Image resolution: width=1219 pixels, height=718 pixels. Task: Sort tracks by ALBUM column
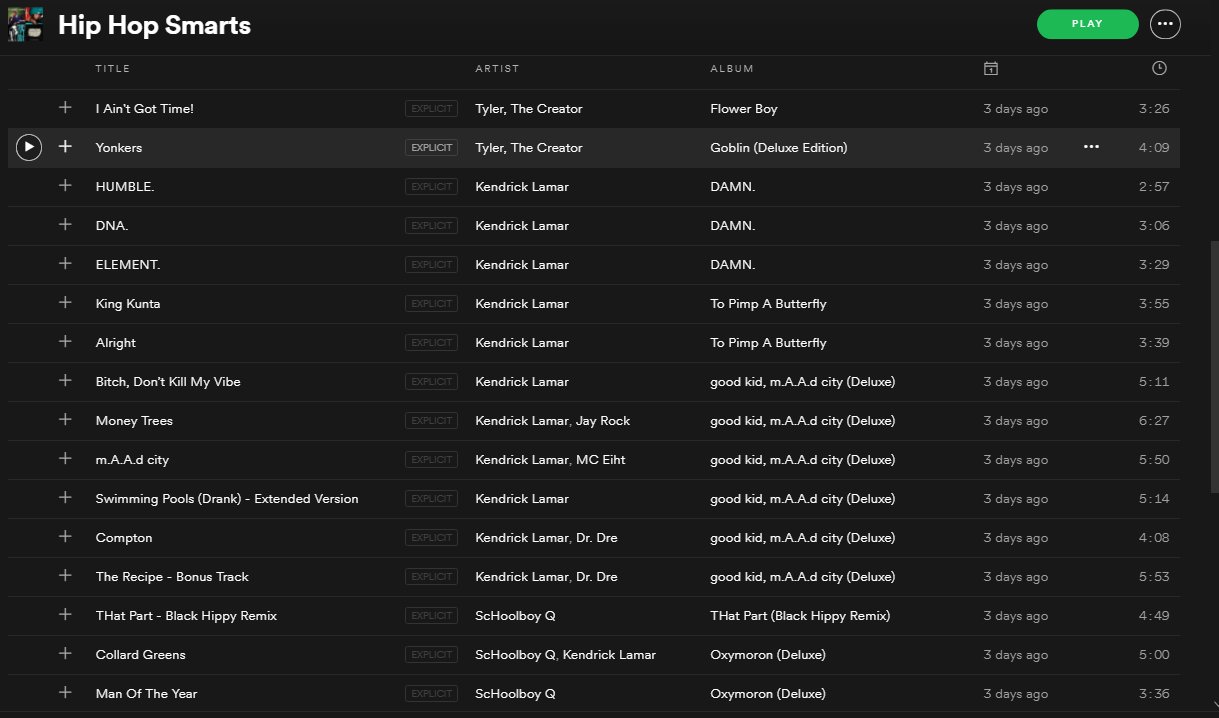732,69
